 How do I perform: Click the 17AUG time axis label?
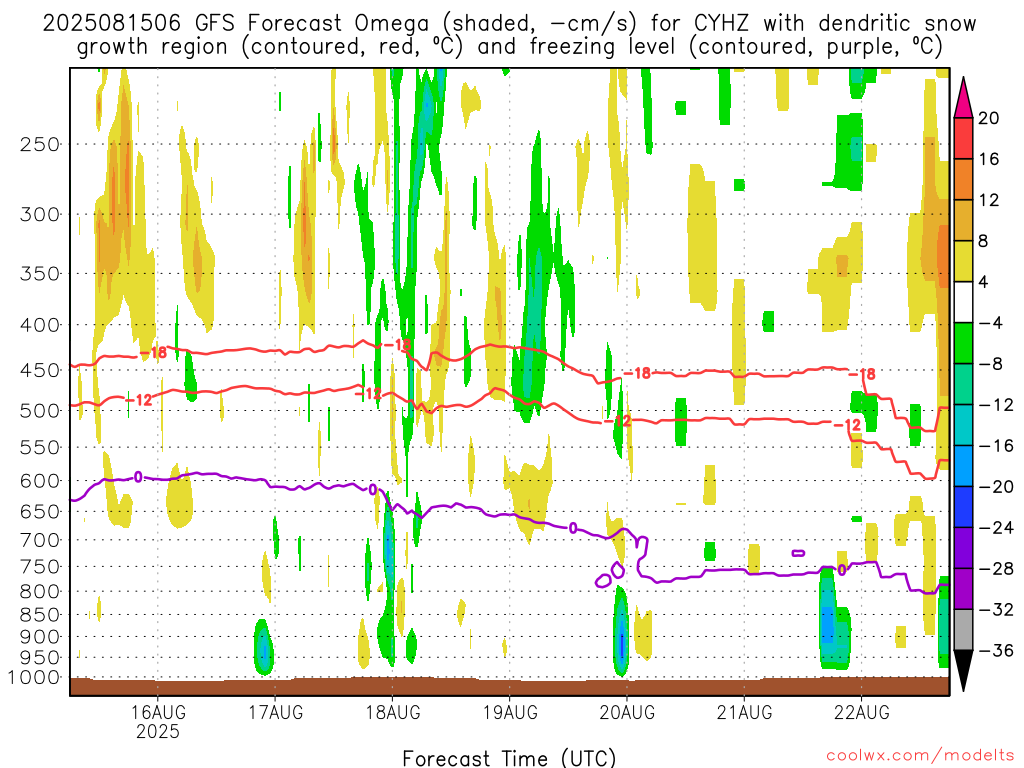click(x=275, y=712)
